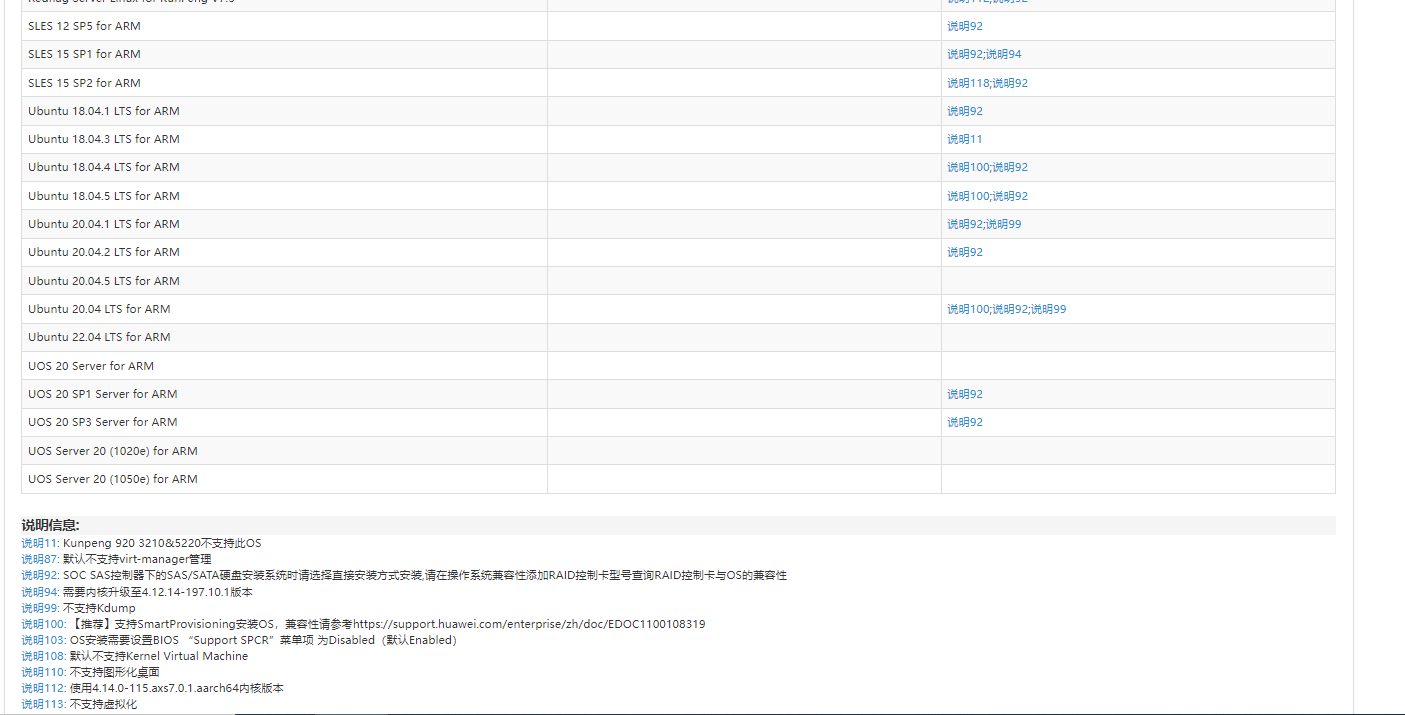Open 说明99 link in Ubuntu 20.04.1 row
Viewport: 1405px width, 715px height.
click(x=1004, y=224)
